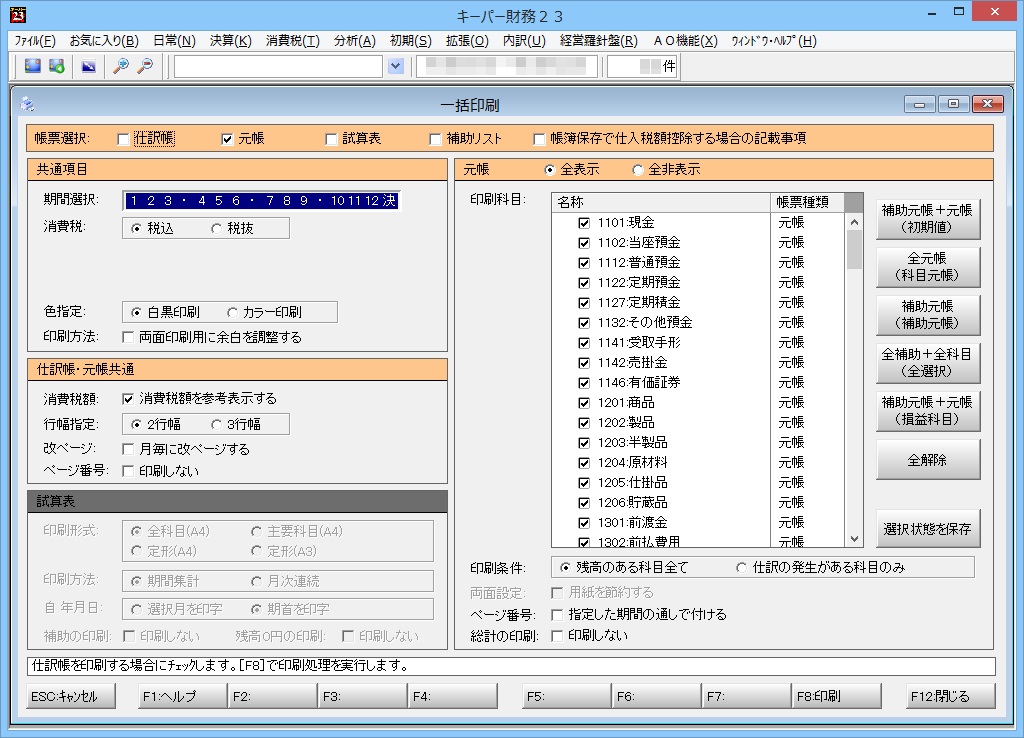
Task: Choose 税抜 for 消費税
Action: [x=216, y=229]
